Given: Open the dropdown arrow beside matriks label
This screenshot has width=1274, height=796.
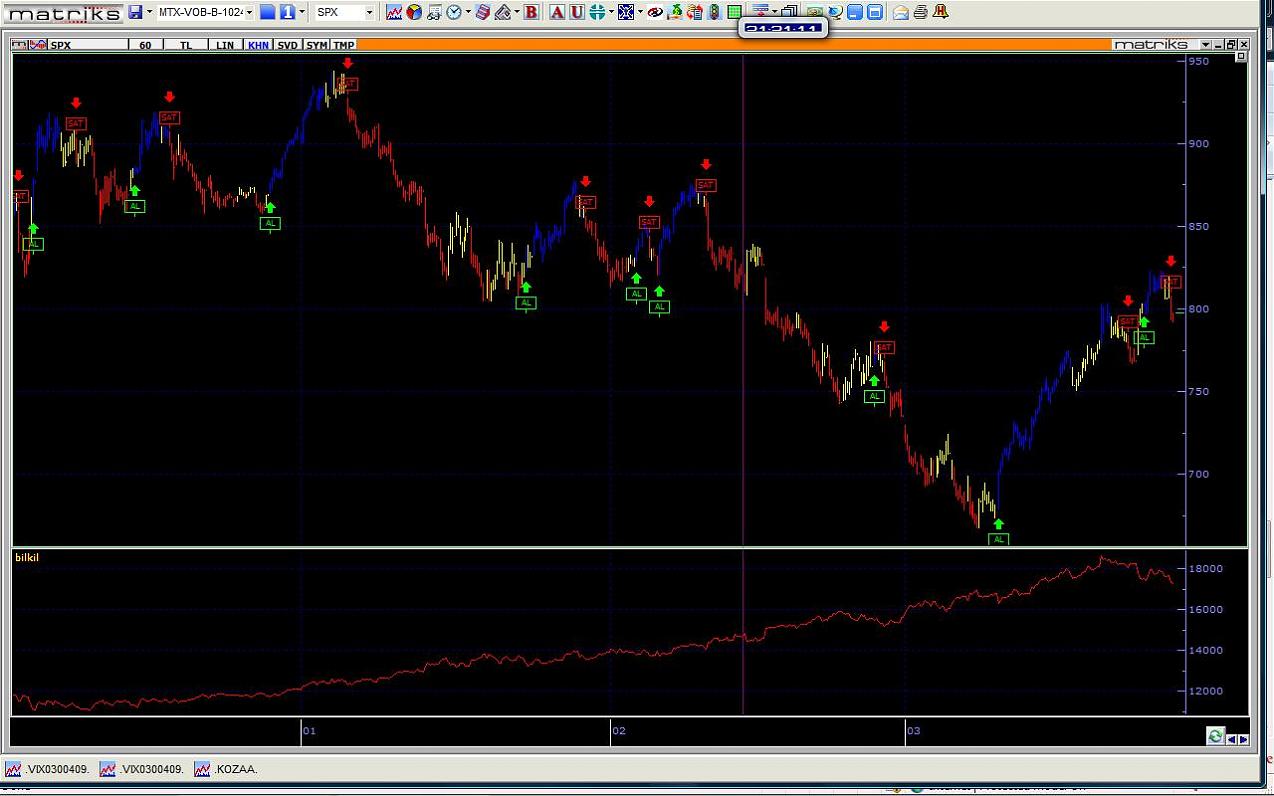Looking at the screenshot, I should (1205, 45).
